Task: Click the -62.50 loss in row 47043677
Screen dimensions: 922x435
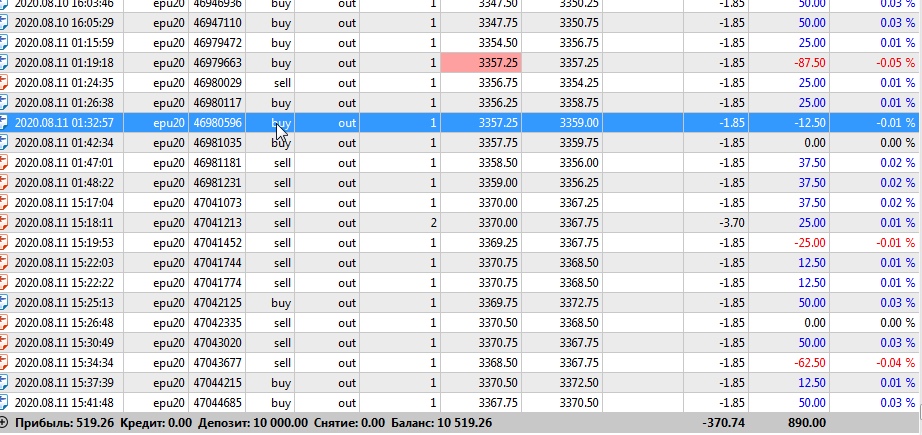Action: [810, 363]
